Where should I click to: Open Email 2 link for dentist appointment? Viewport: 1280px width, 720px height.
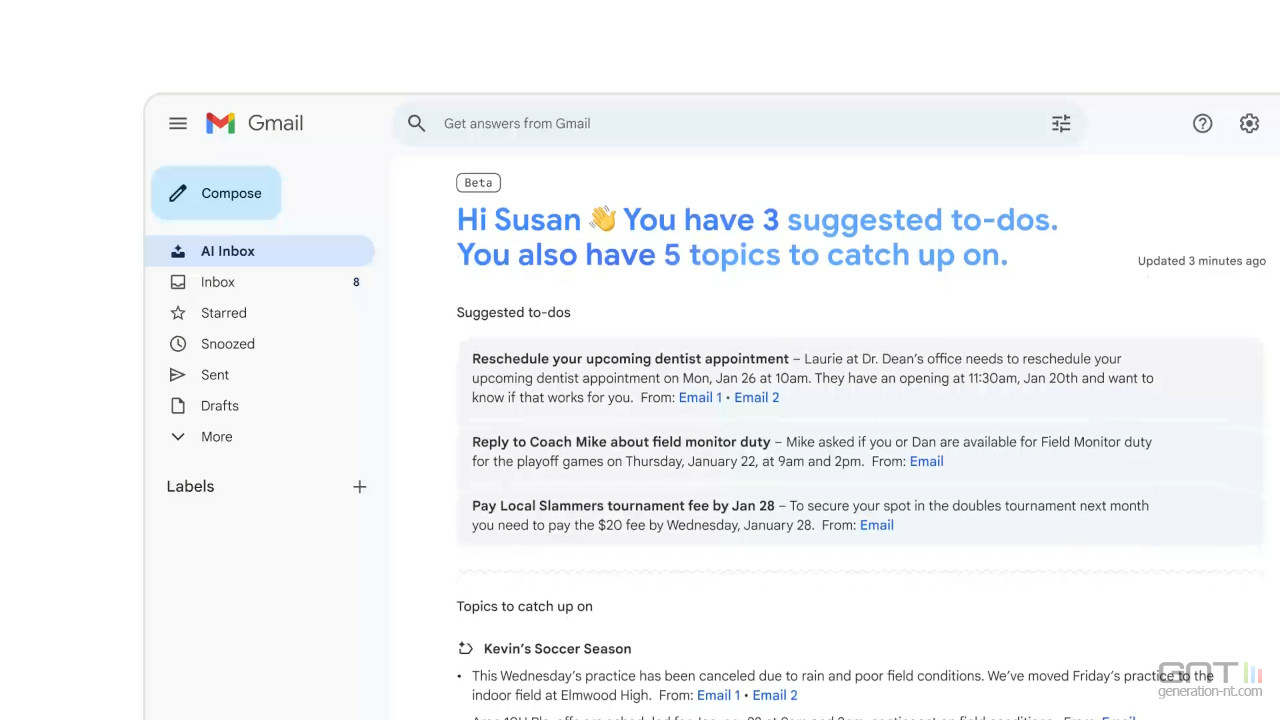tap(756, 397)
